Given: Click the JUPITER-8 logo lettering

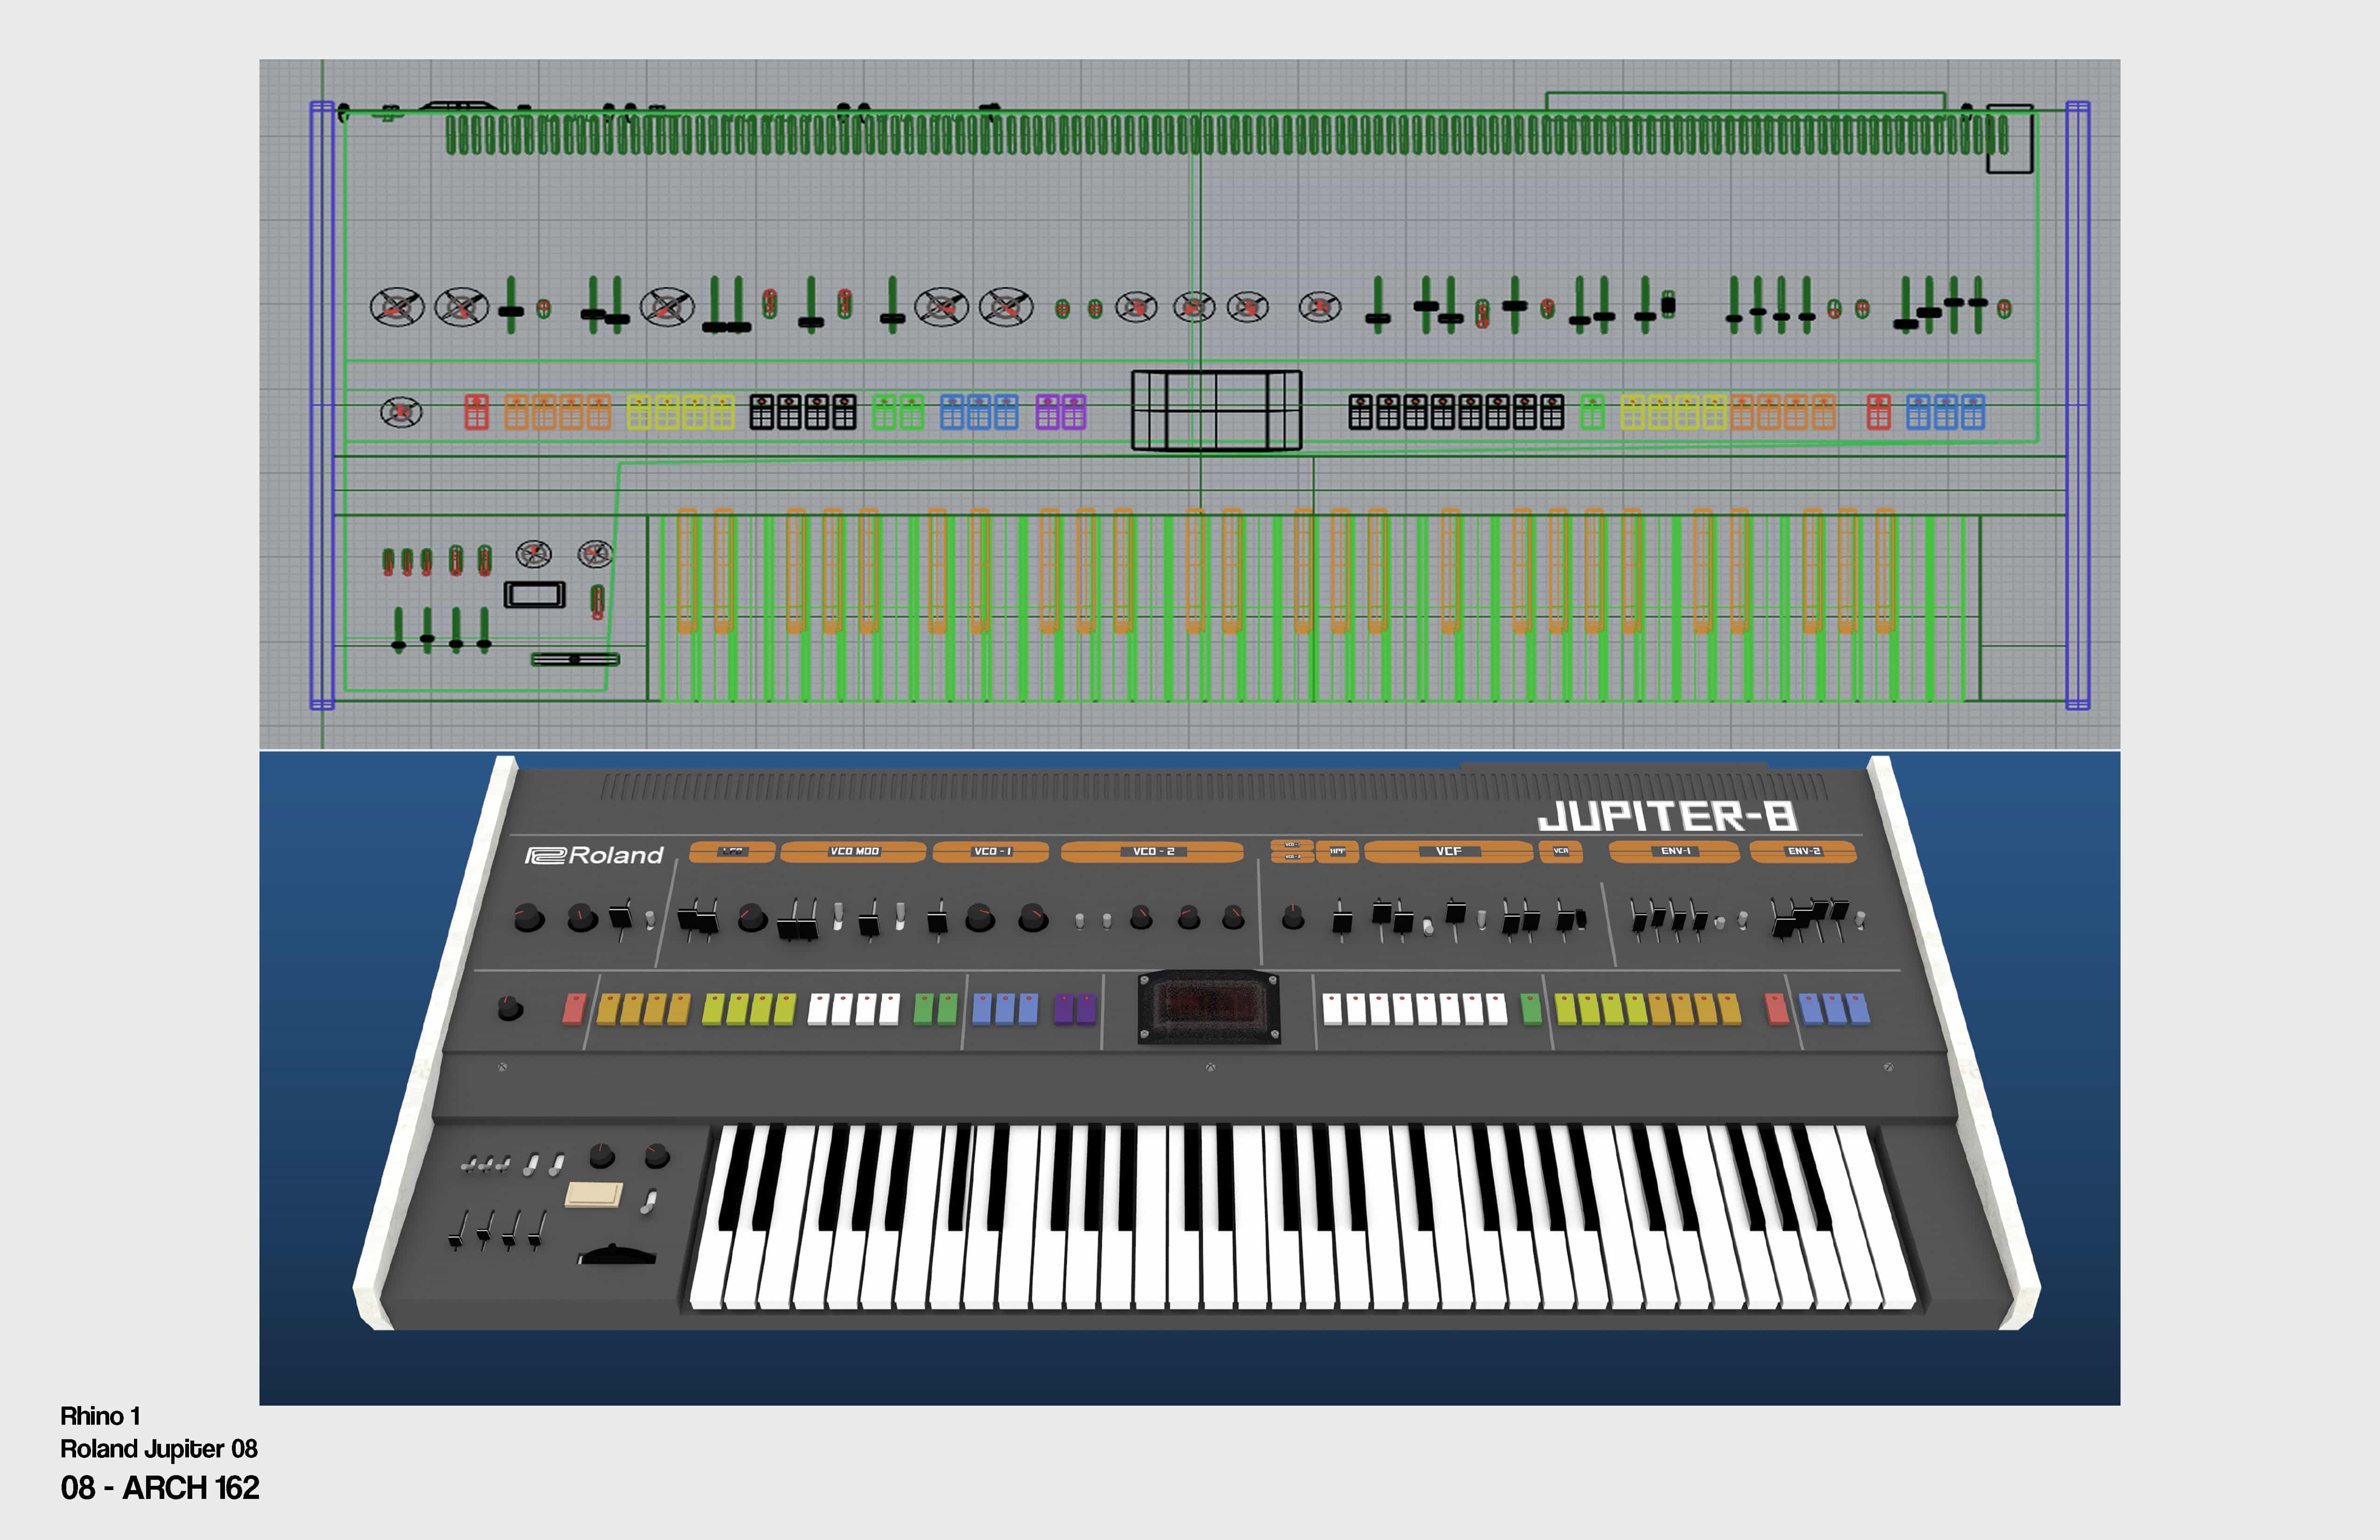Looking at the screenshot, I should (x=1667, y=817).
